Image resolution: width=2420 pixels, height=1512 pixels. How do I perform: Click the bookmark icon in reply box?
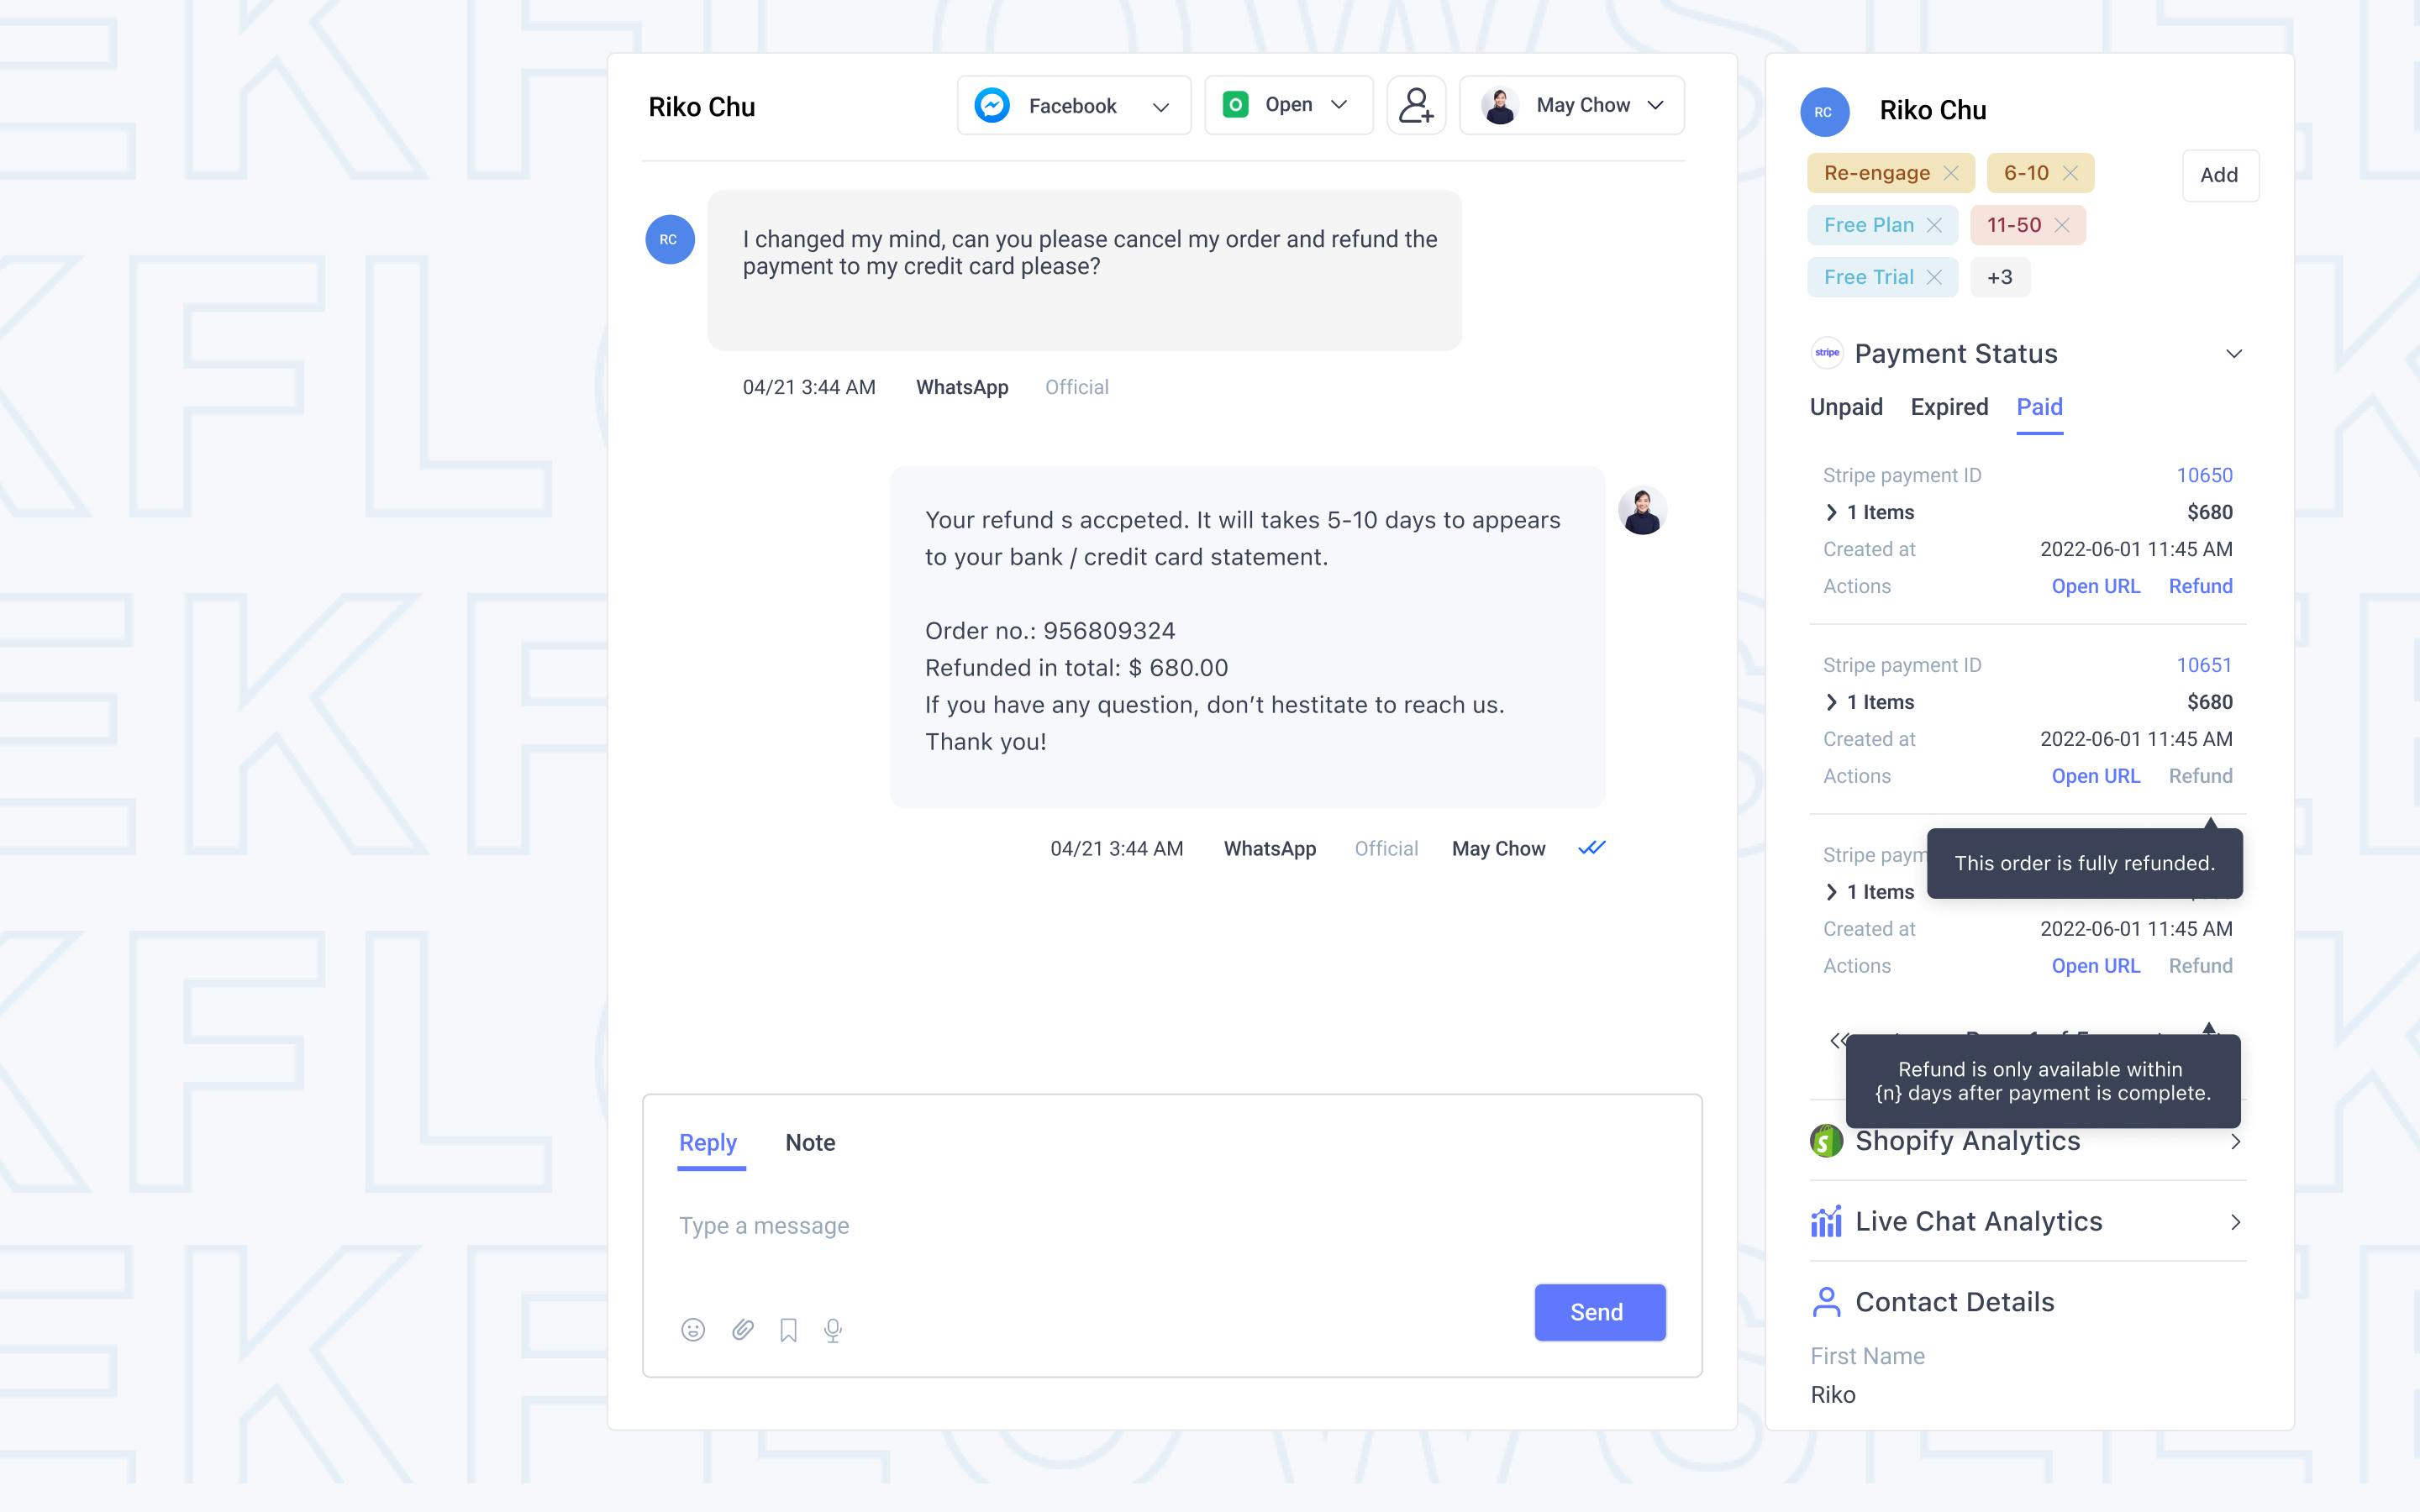point(787,1329)
